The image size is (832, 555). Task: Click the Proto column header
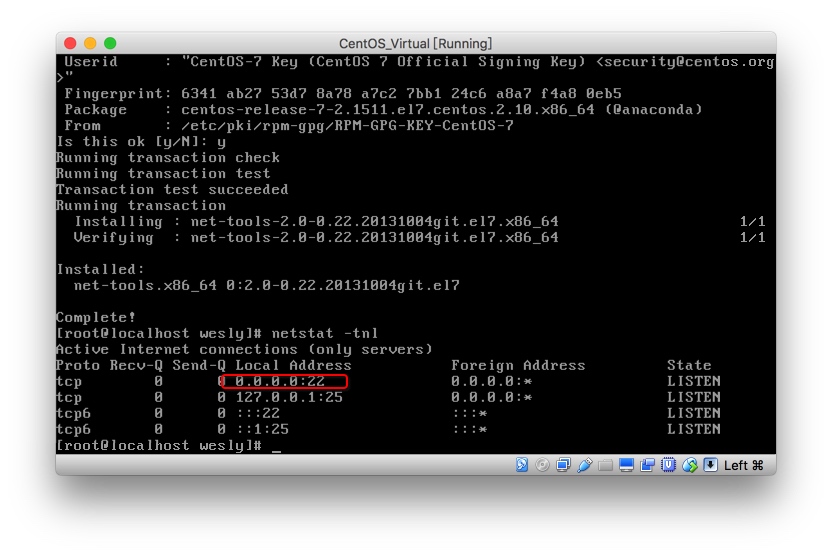78,365
